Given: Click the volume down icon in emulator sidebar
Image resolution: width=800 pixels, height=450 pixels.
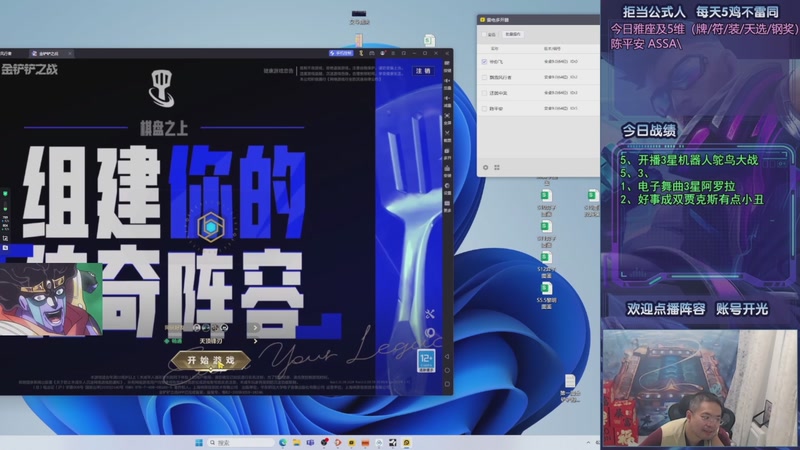Looking at the screenshot, I should (447, 101).
